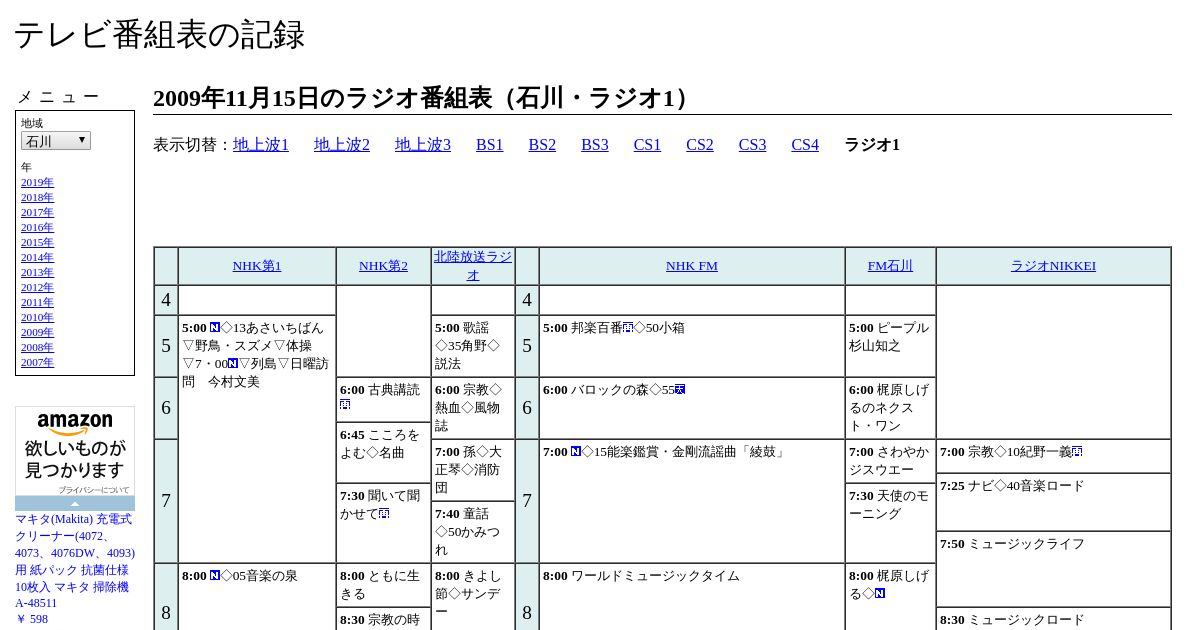1200x630 pixels.
Task: Open the NHK第1 station header link
Action: pos(257,266)
